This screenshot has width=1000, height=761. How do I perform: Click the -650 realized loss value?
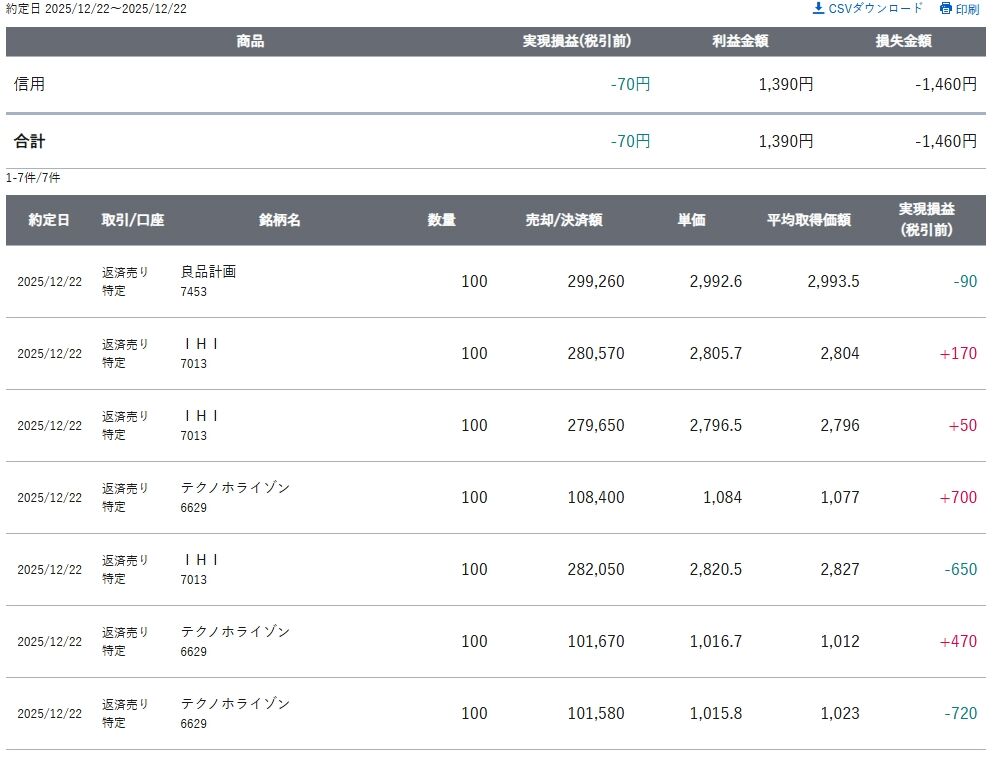click(x=960, y=569)
